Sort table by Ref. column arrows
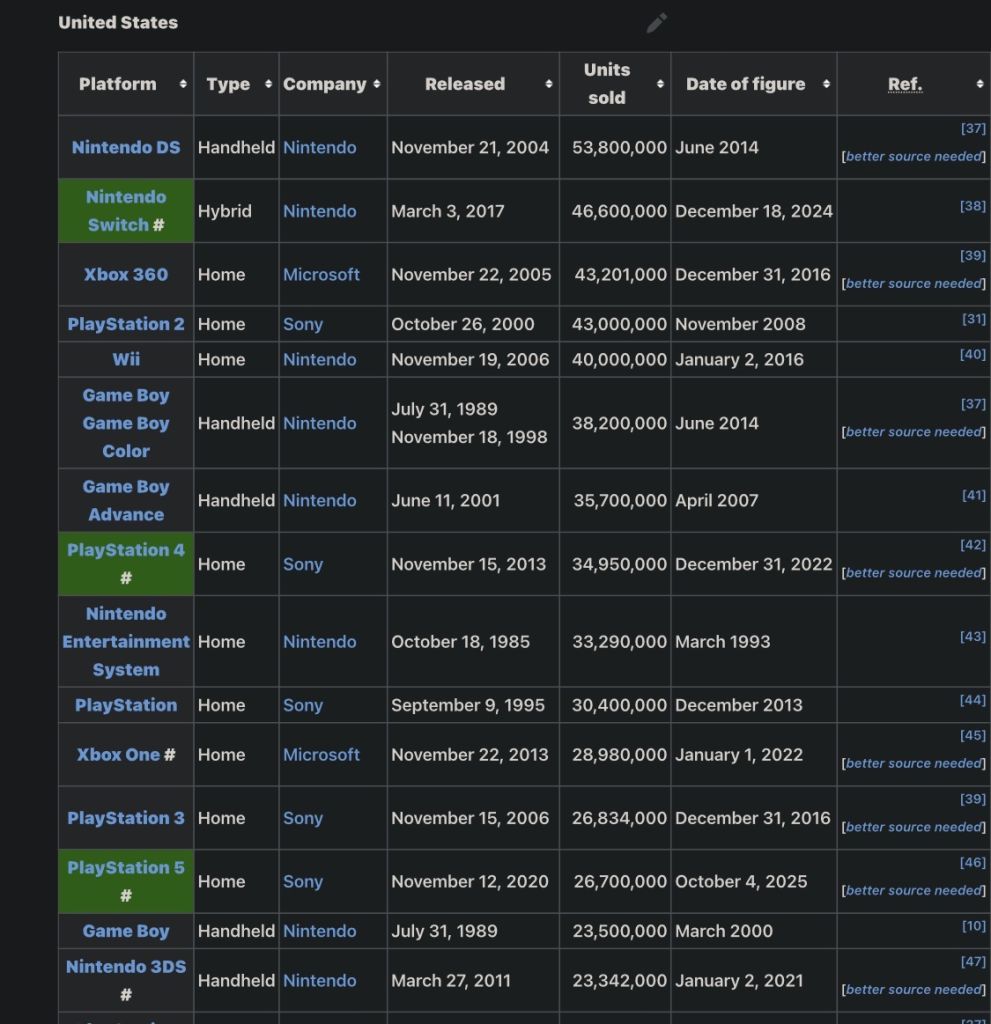 (x=980, y=84)
